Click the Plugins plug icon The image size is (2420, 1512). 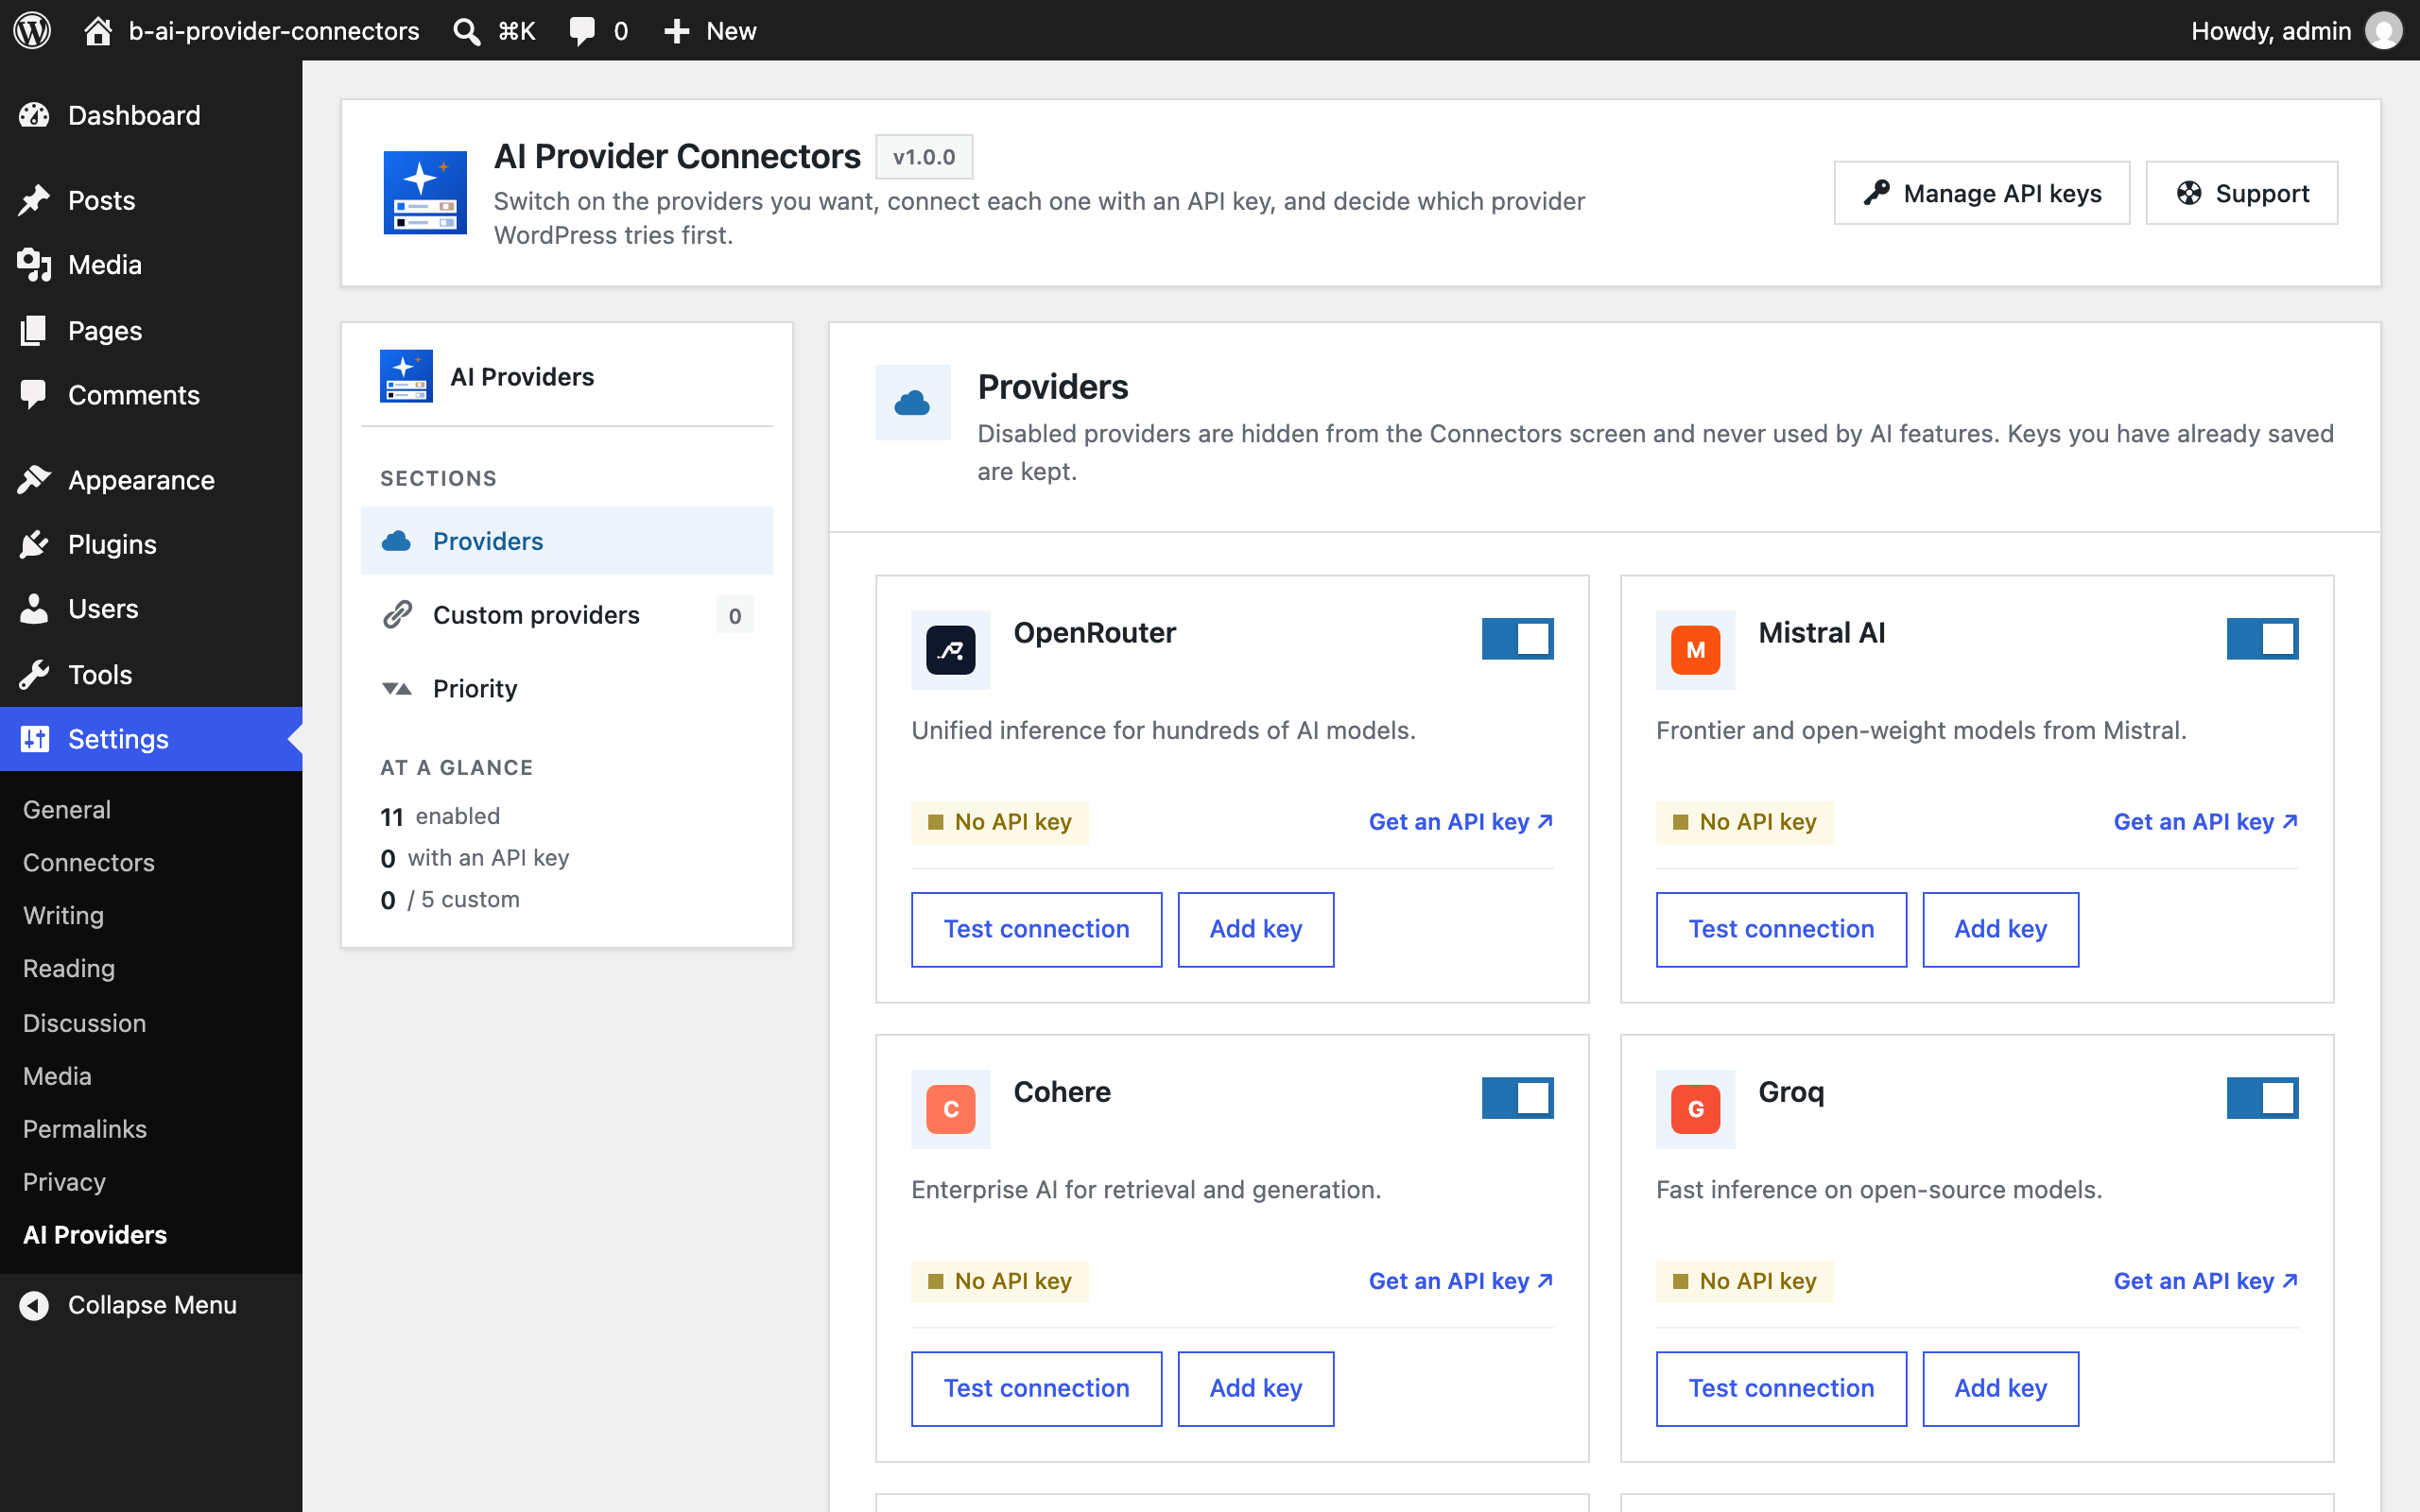(x=34, y=544)
